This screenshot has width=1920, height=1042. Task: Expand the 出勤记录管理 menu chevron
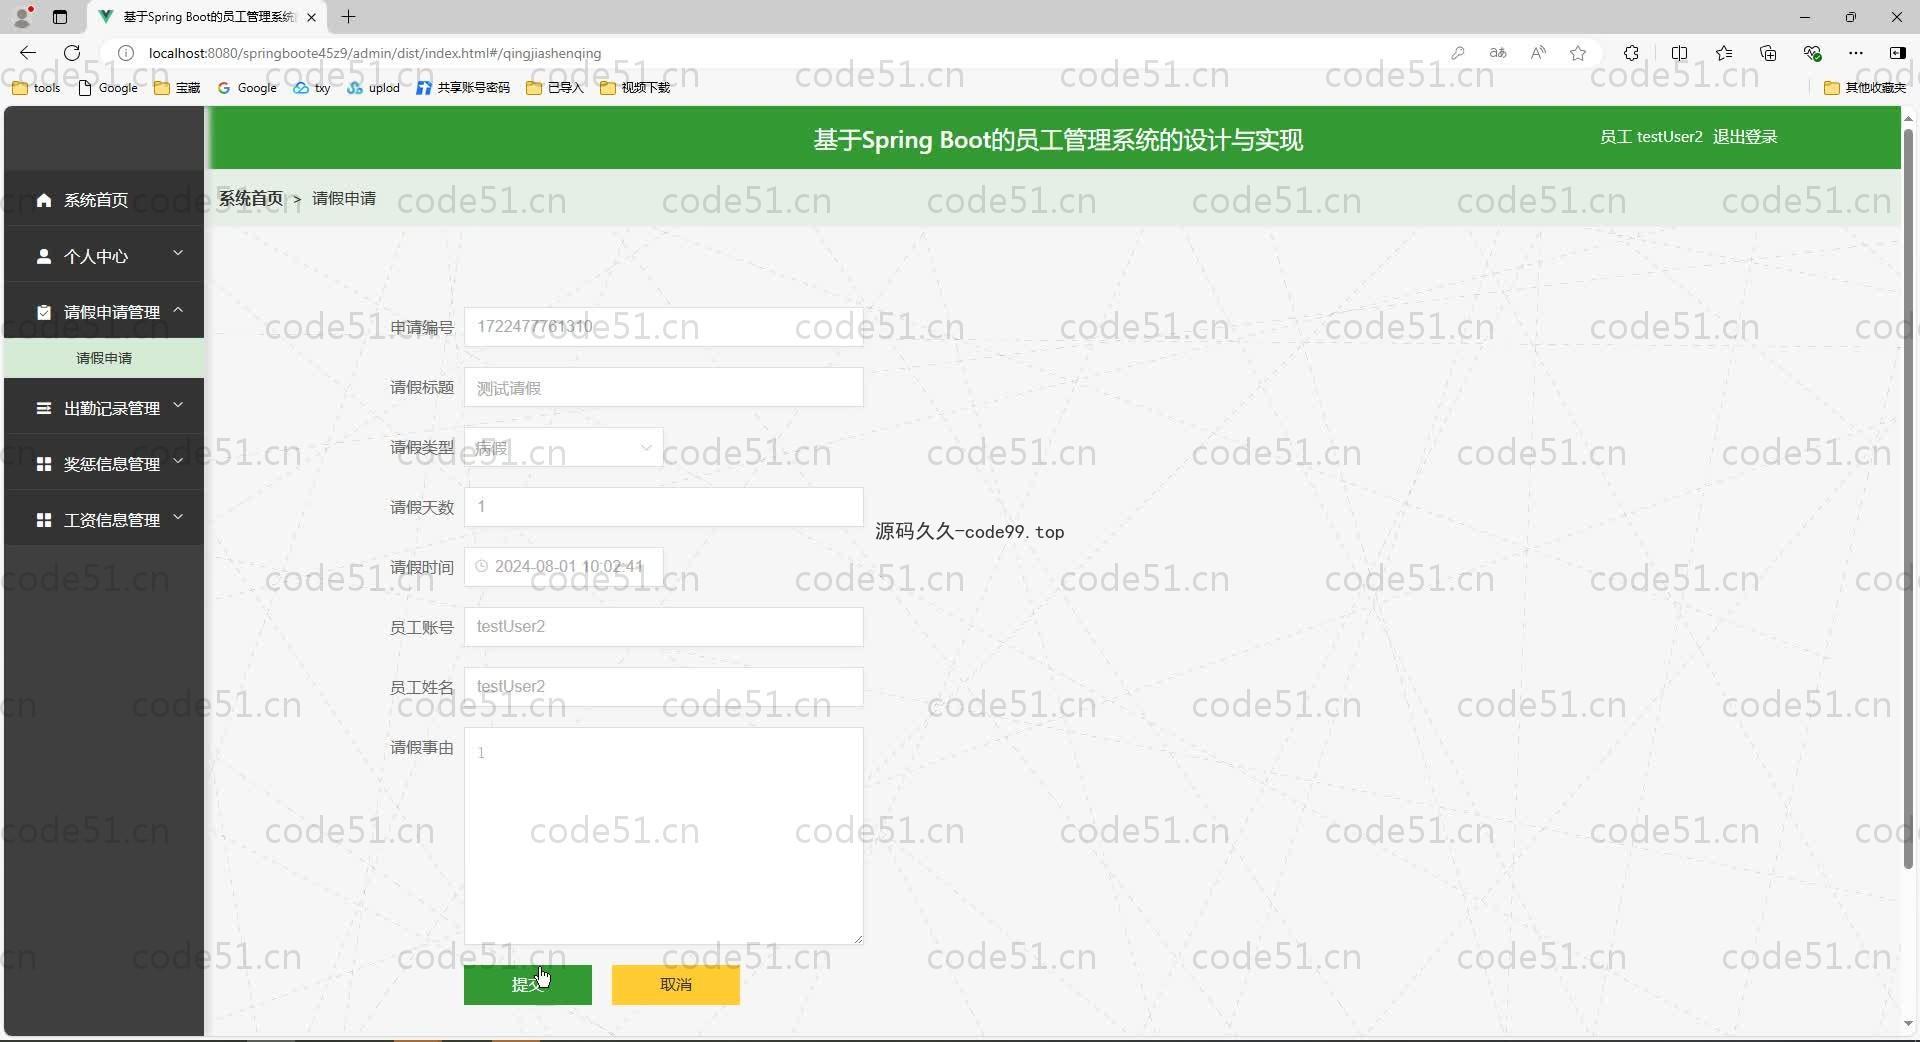(x=178, y=405)
